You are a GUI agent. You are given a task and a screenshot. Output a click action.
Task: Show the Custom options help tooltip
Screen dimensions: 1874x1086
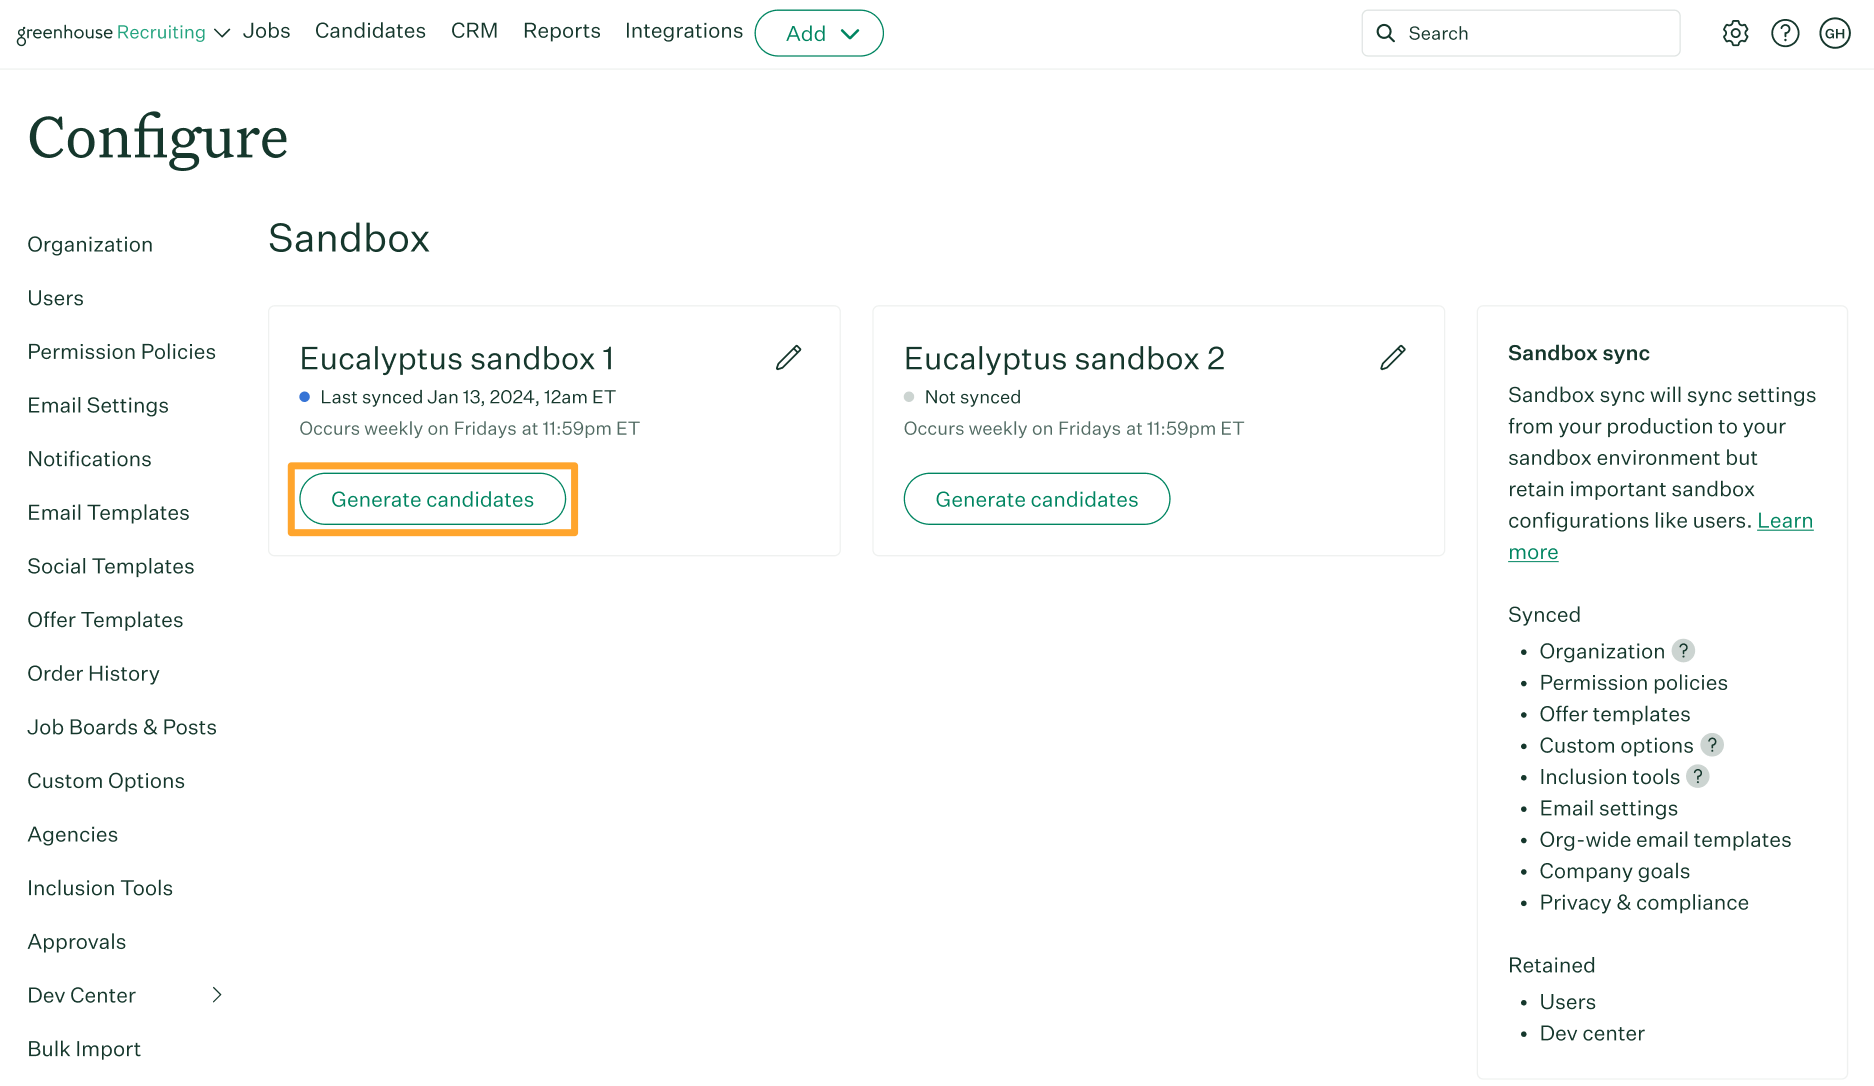coord(1712,745)
